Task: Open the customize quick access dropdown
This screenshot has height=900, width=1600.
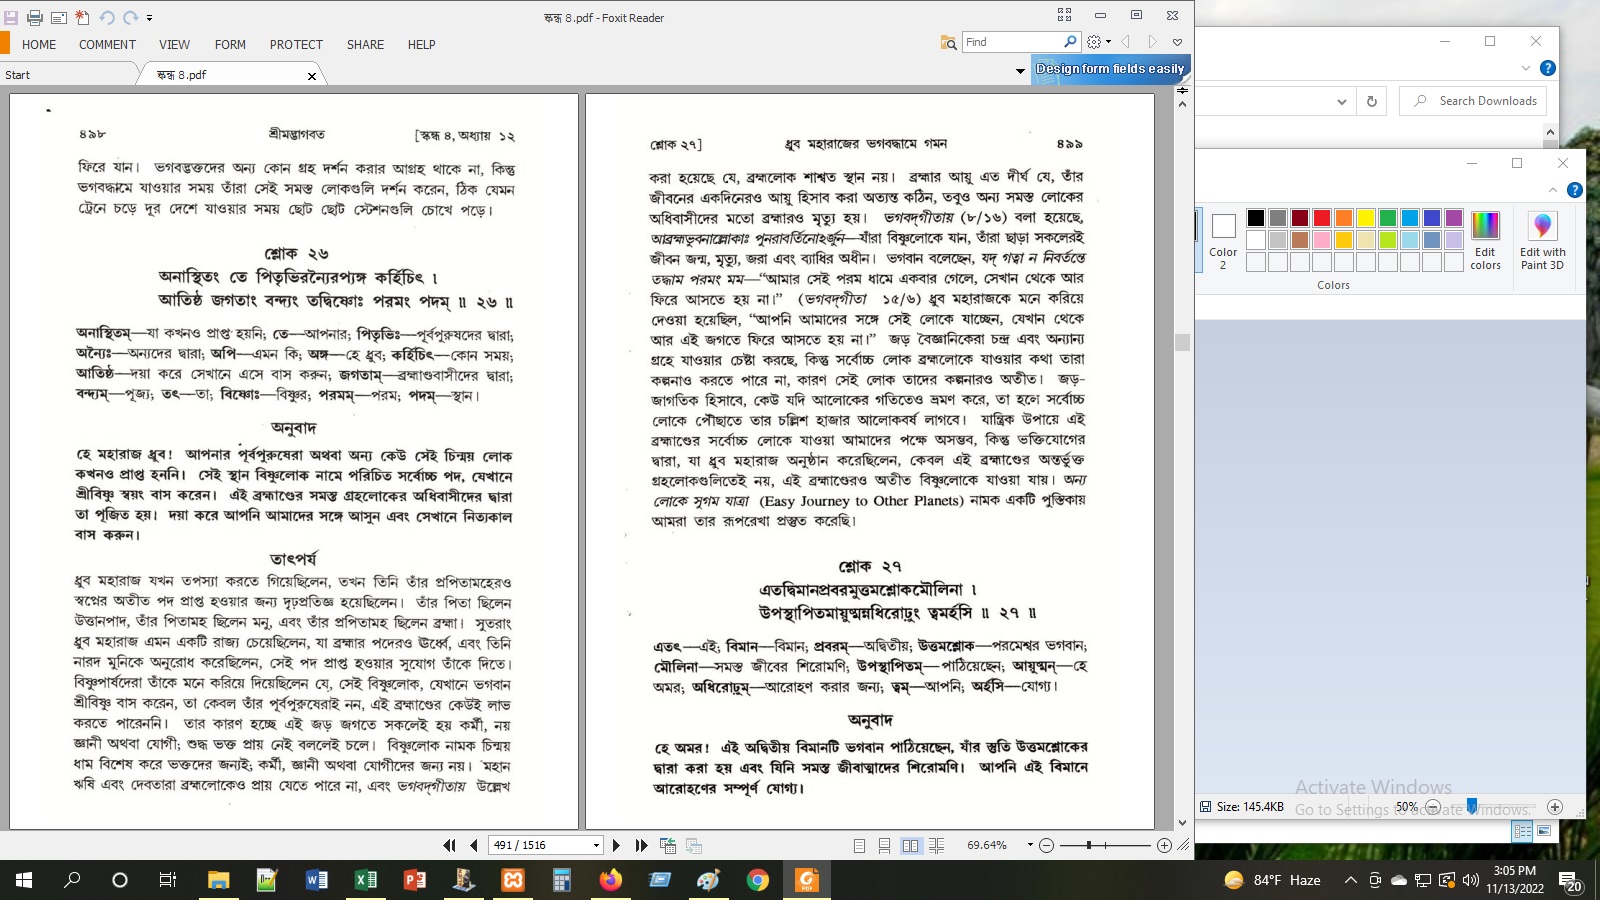Action: [x=150, y=18]
